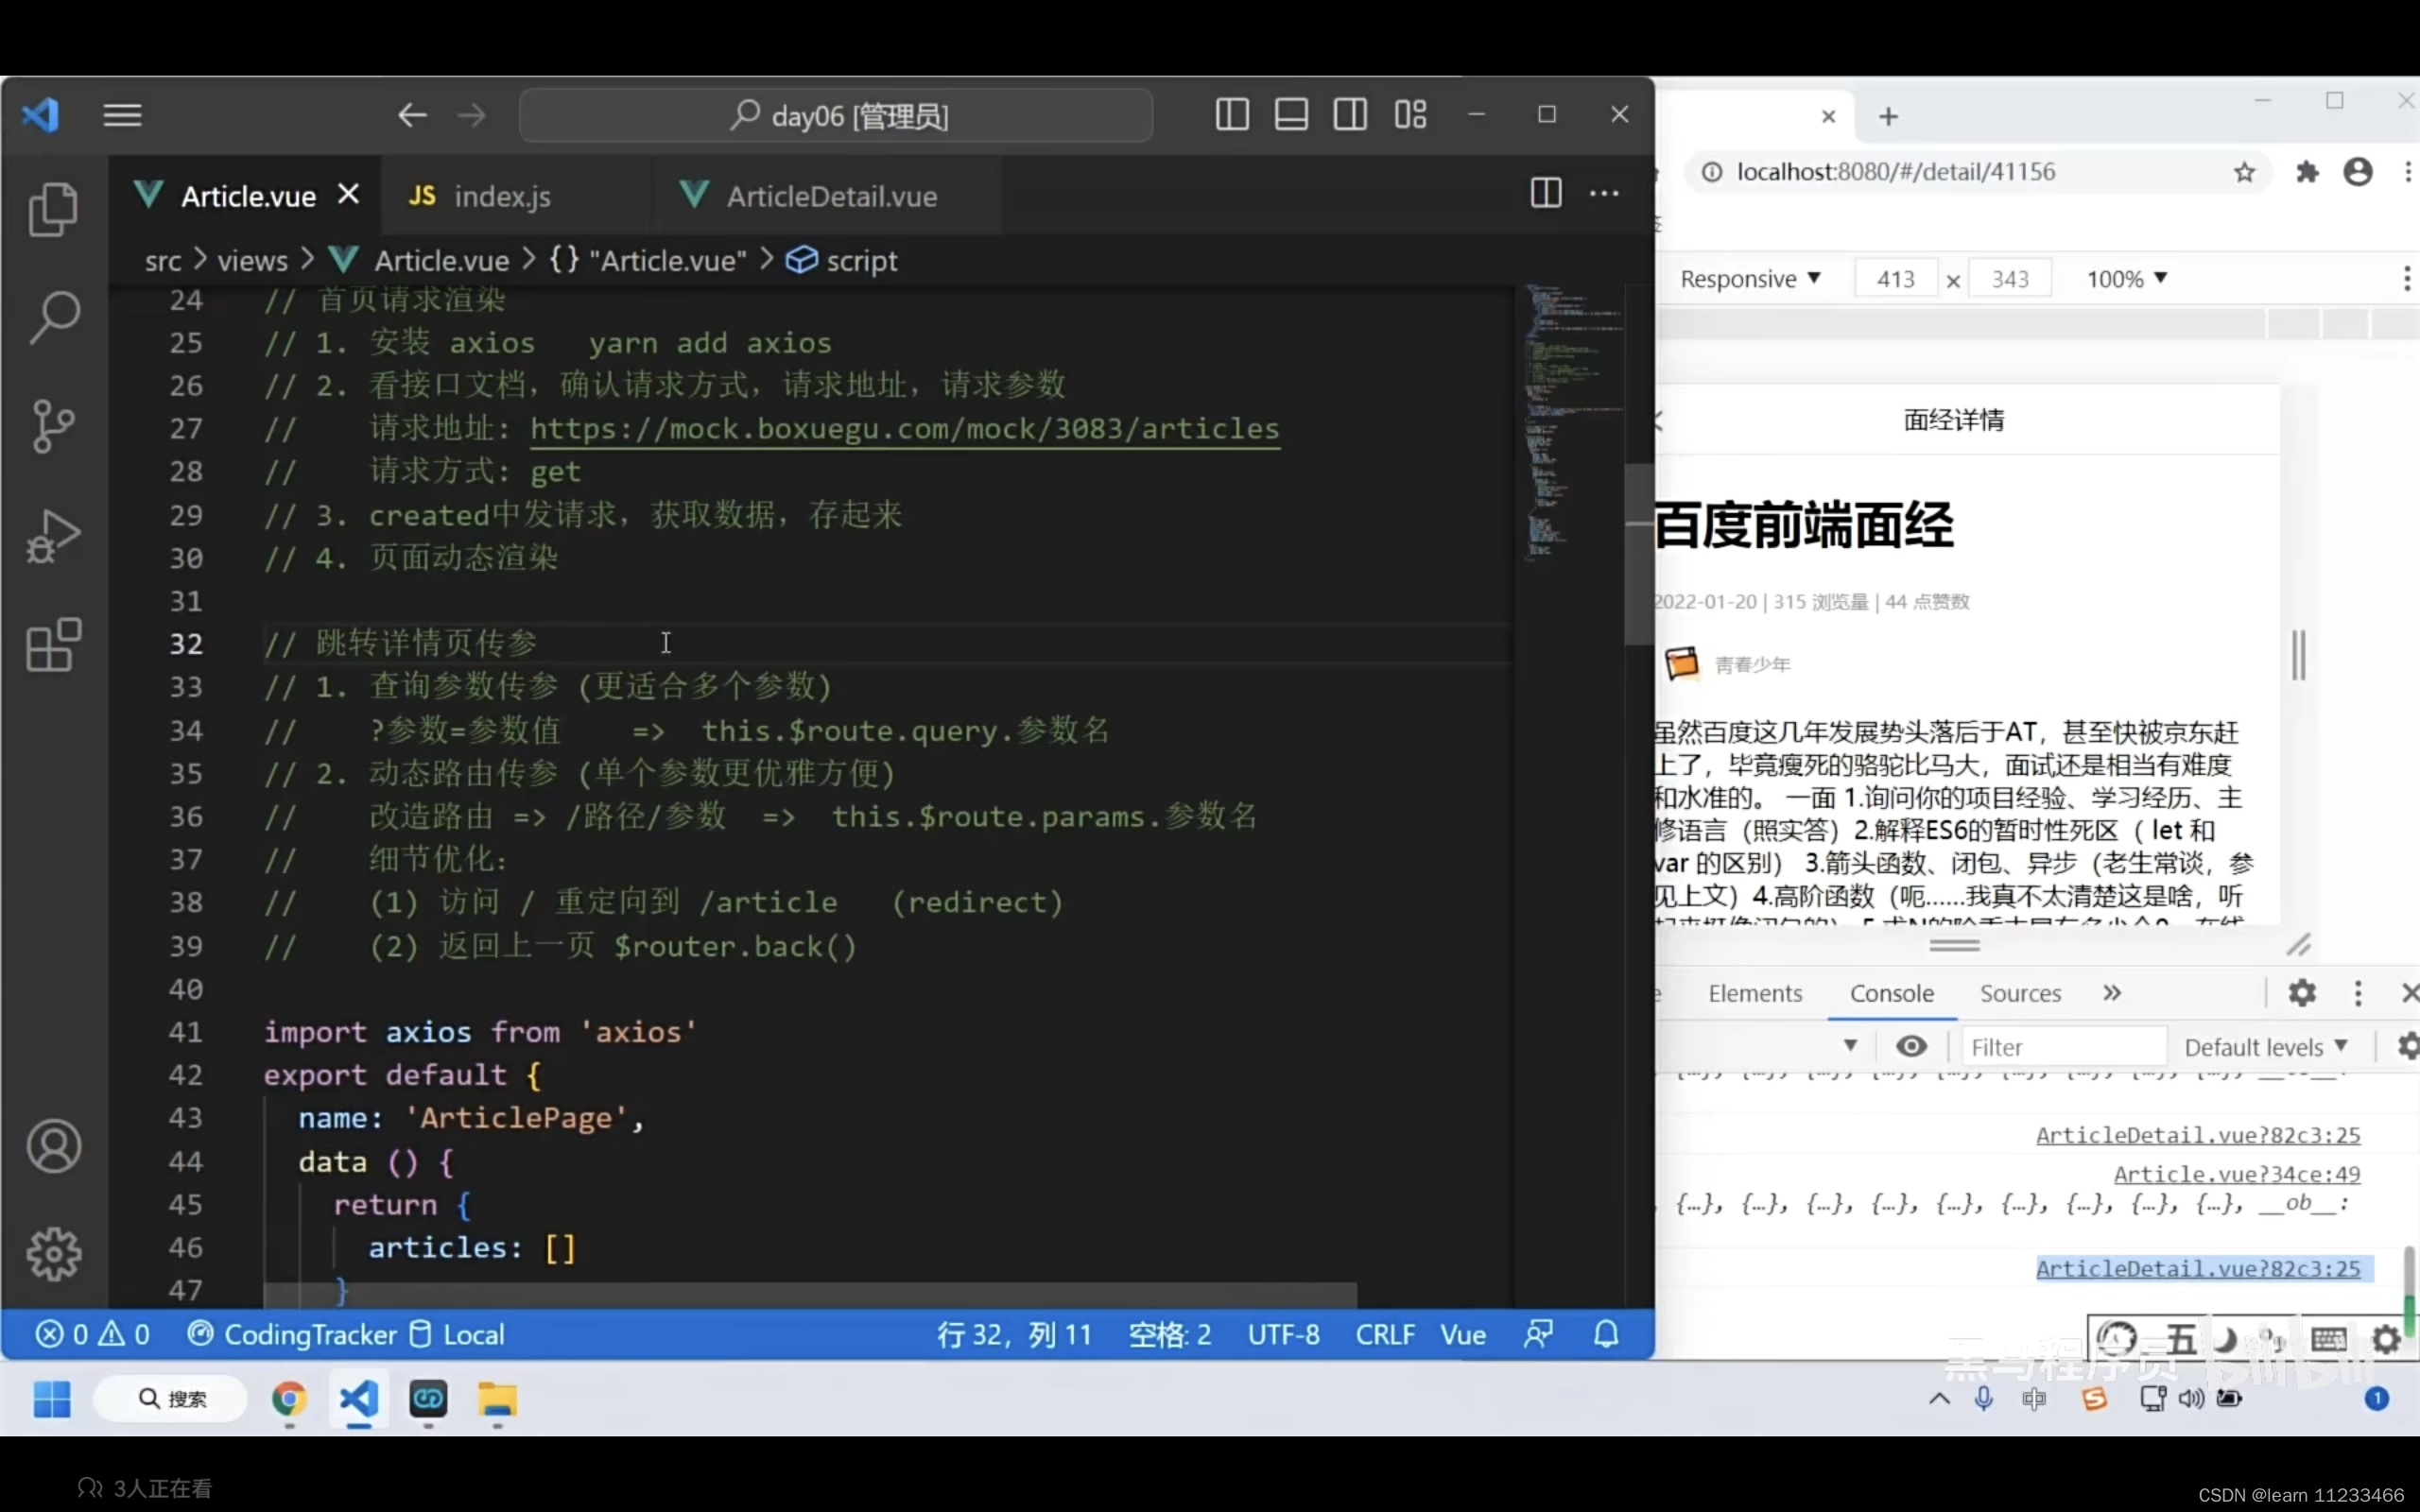Open the Run and Debug view
This screenshot has height=1512, width=2420.
(x=53, y=536)
